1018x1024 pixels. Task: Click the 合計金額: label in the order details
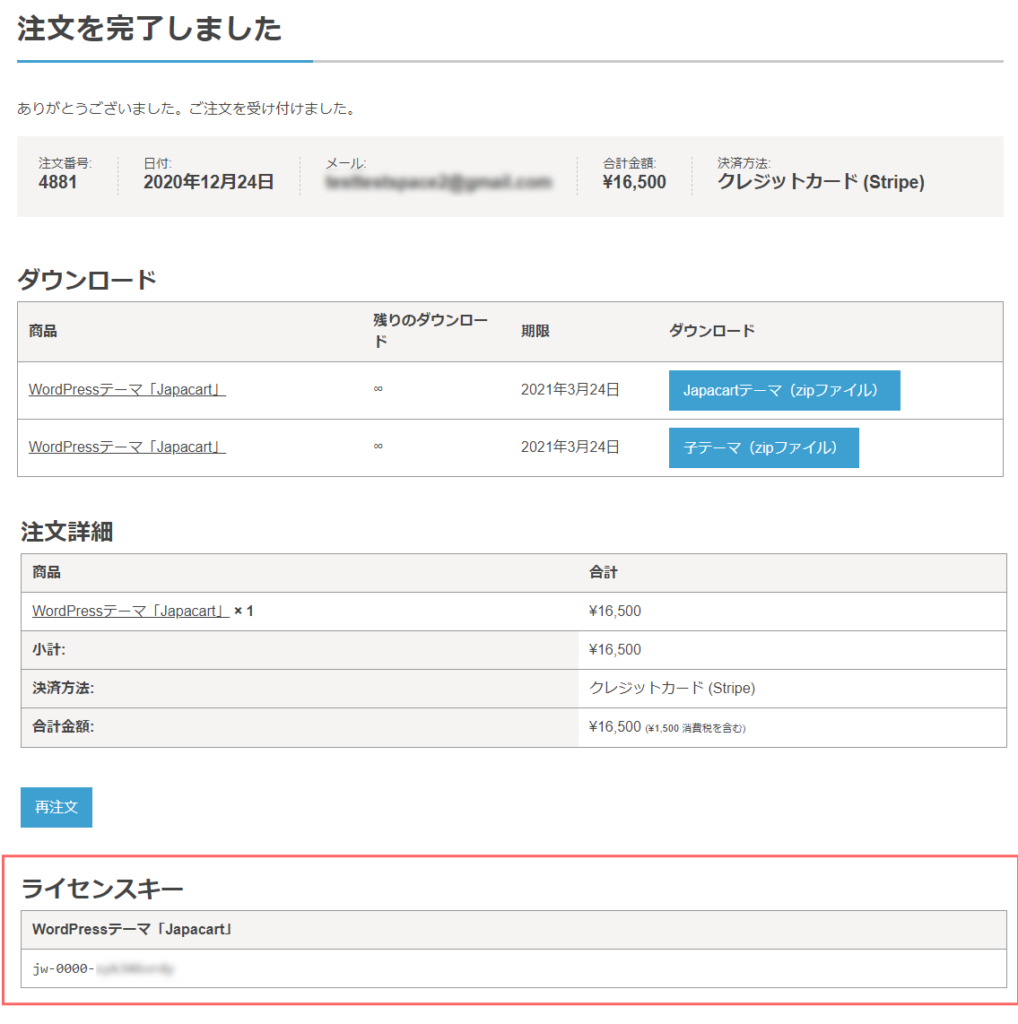[x=63, y=727]
